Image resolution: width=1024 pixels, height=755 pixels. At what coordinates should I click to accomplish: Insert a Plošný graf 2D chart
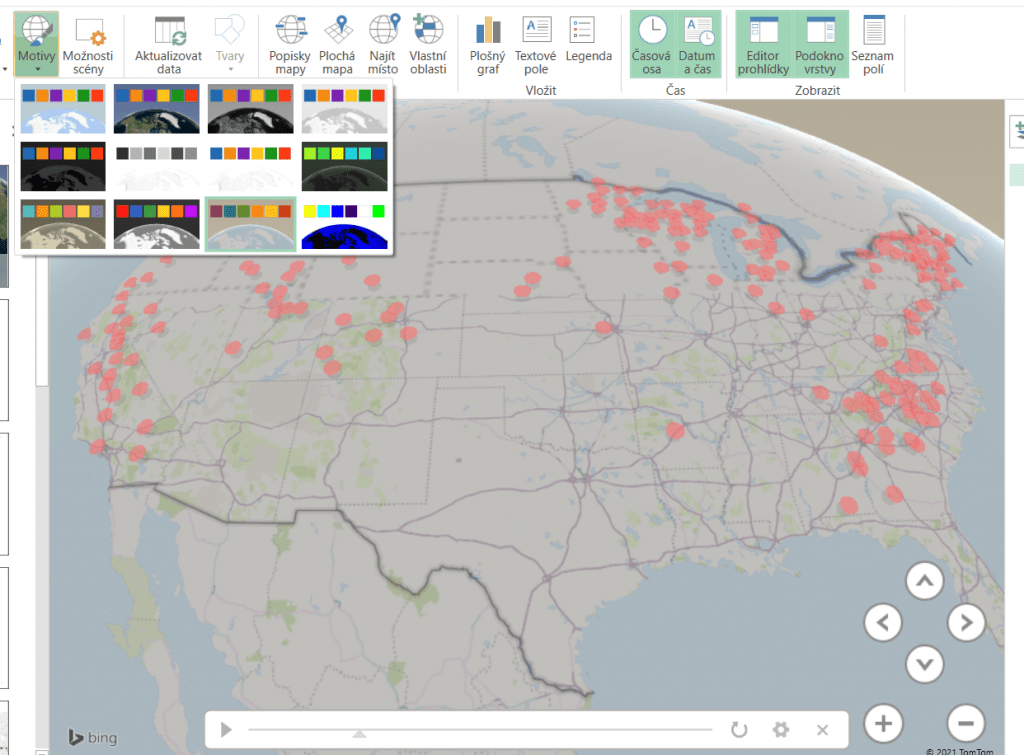pyautogui.click(x=487, y=46)
